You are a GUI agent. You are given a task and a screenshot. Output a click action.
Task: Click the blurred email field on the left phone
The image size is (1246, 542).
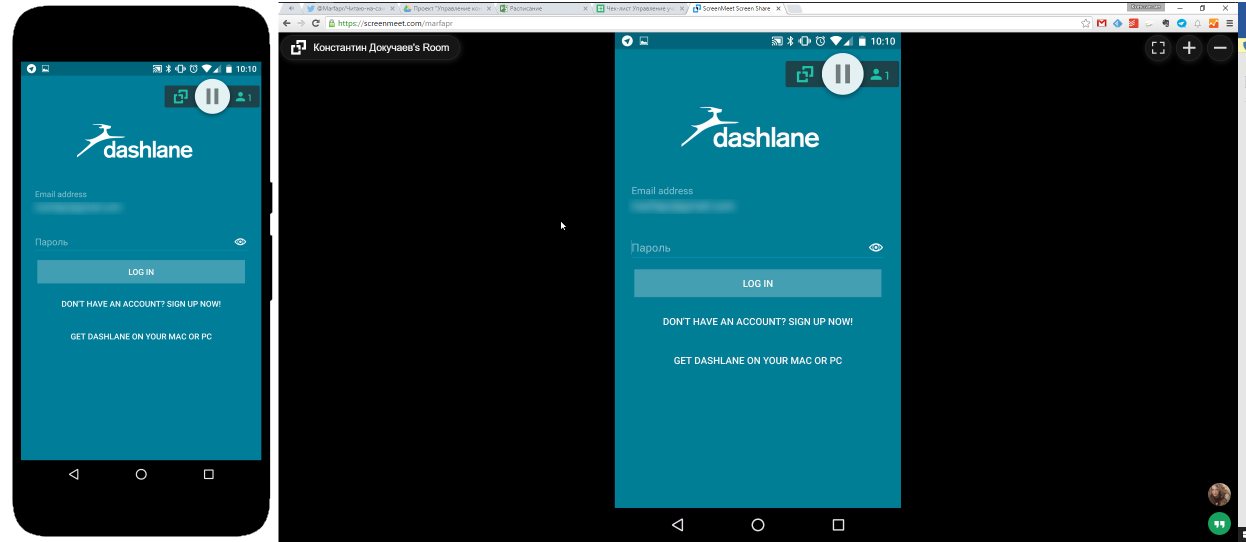[78, 208]
